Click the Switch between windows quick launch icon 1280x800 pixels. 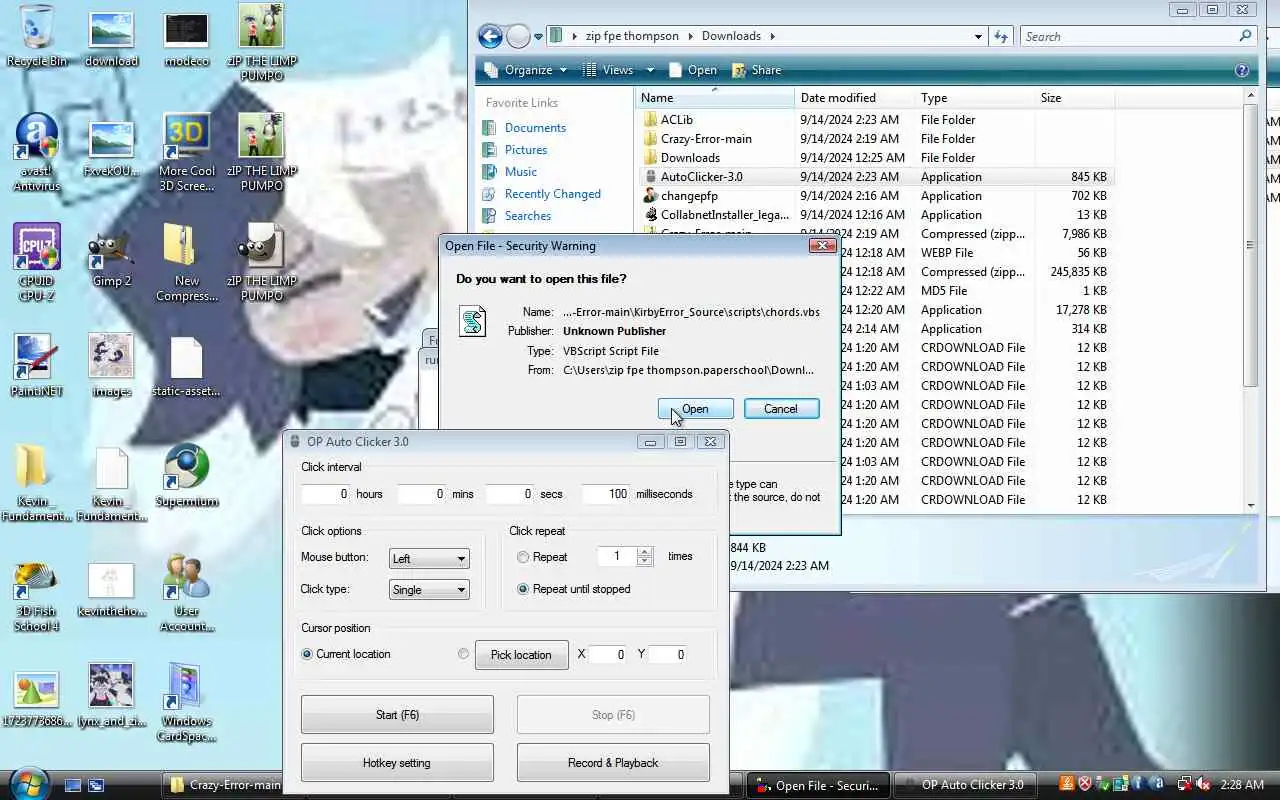coord(96,785)
